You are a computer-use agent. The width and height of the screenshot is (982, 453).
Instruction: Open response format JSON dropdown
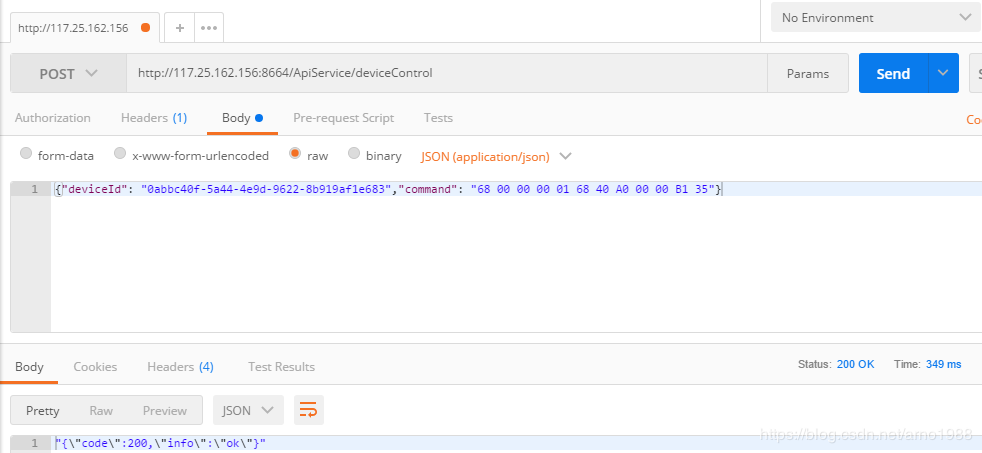coord(249,410)
